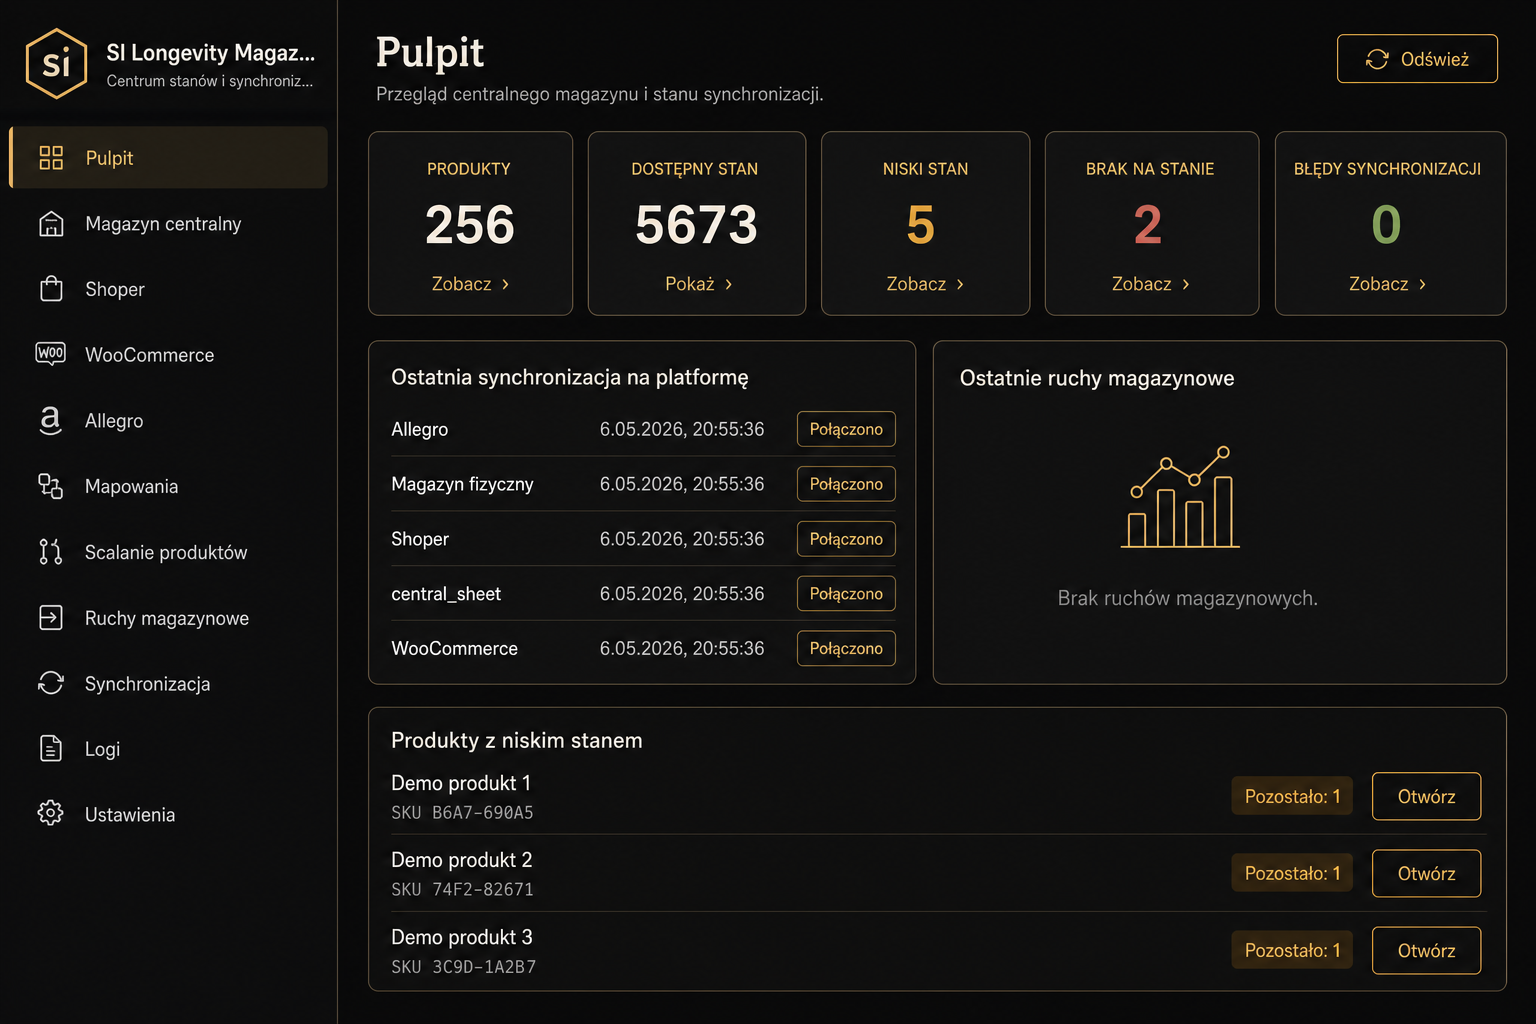Viewport: 1536px width, 1024px height.
Task: Click Połączono badge for Allegro
Action: 846,429
